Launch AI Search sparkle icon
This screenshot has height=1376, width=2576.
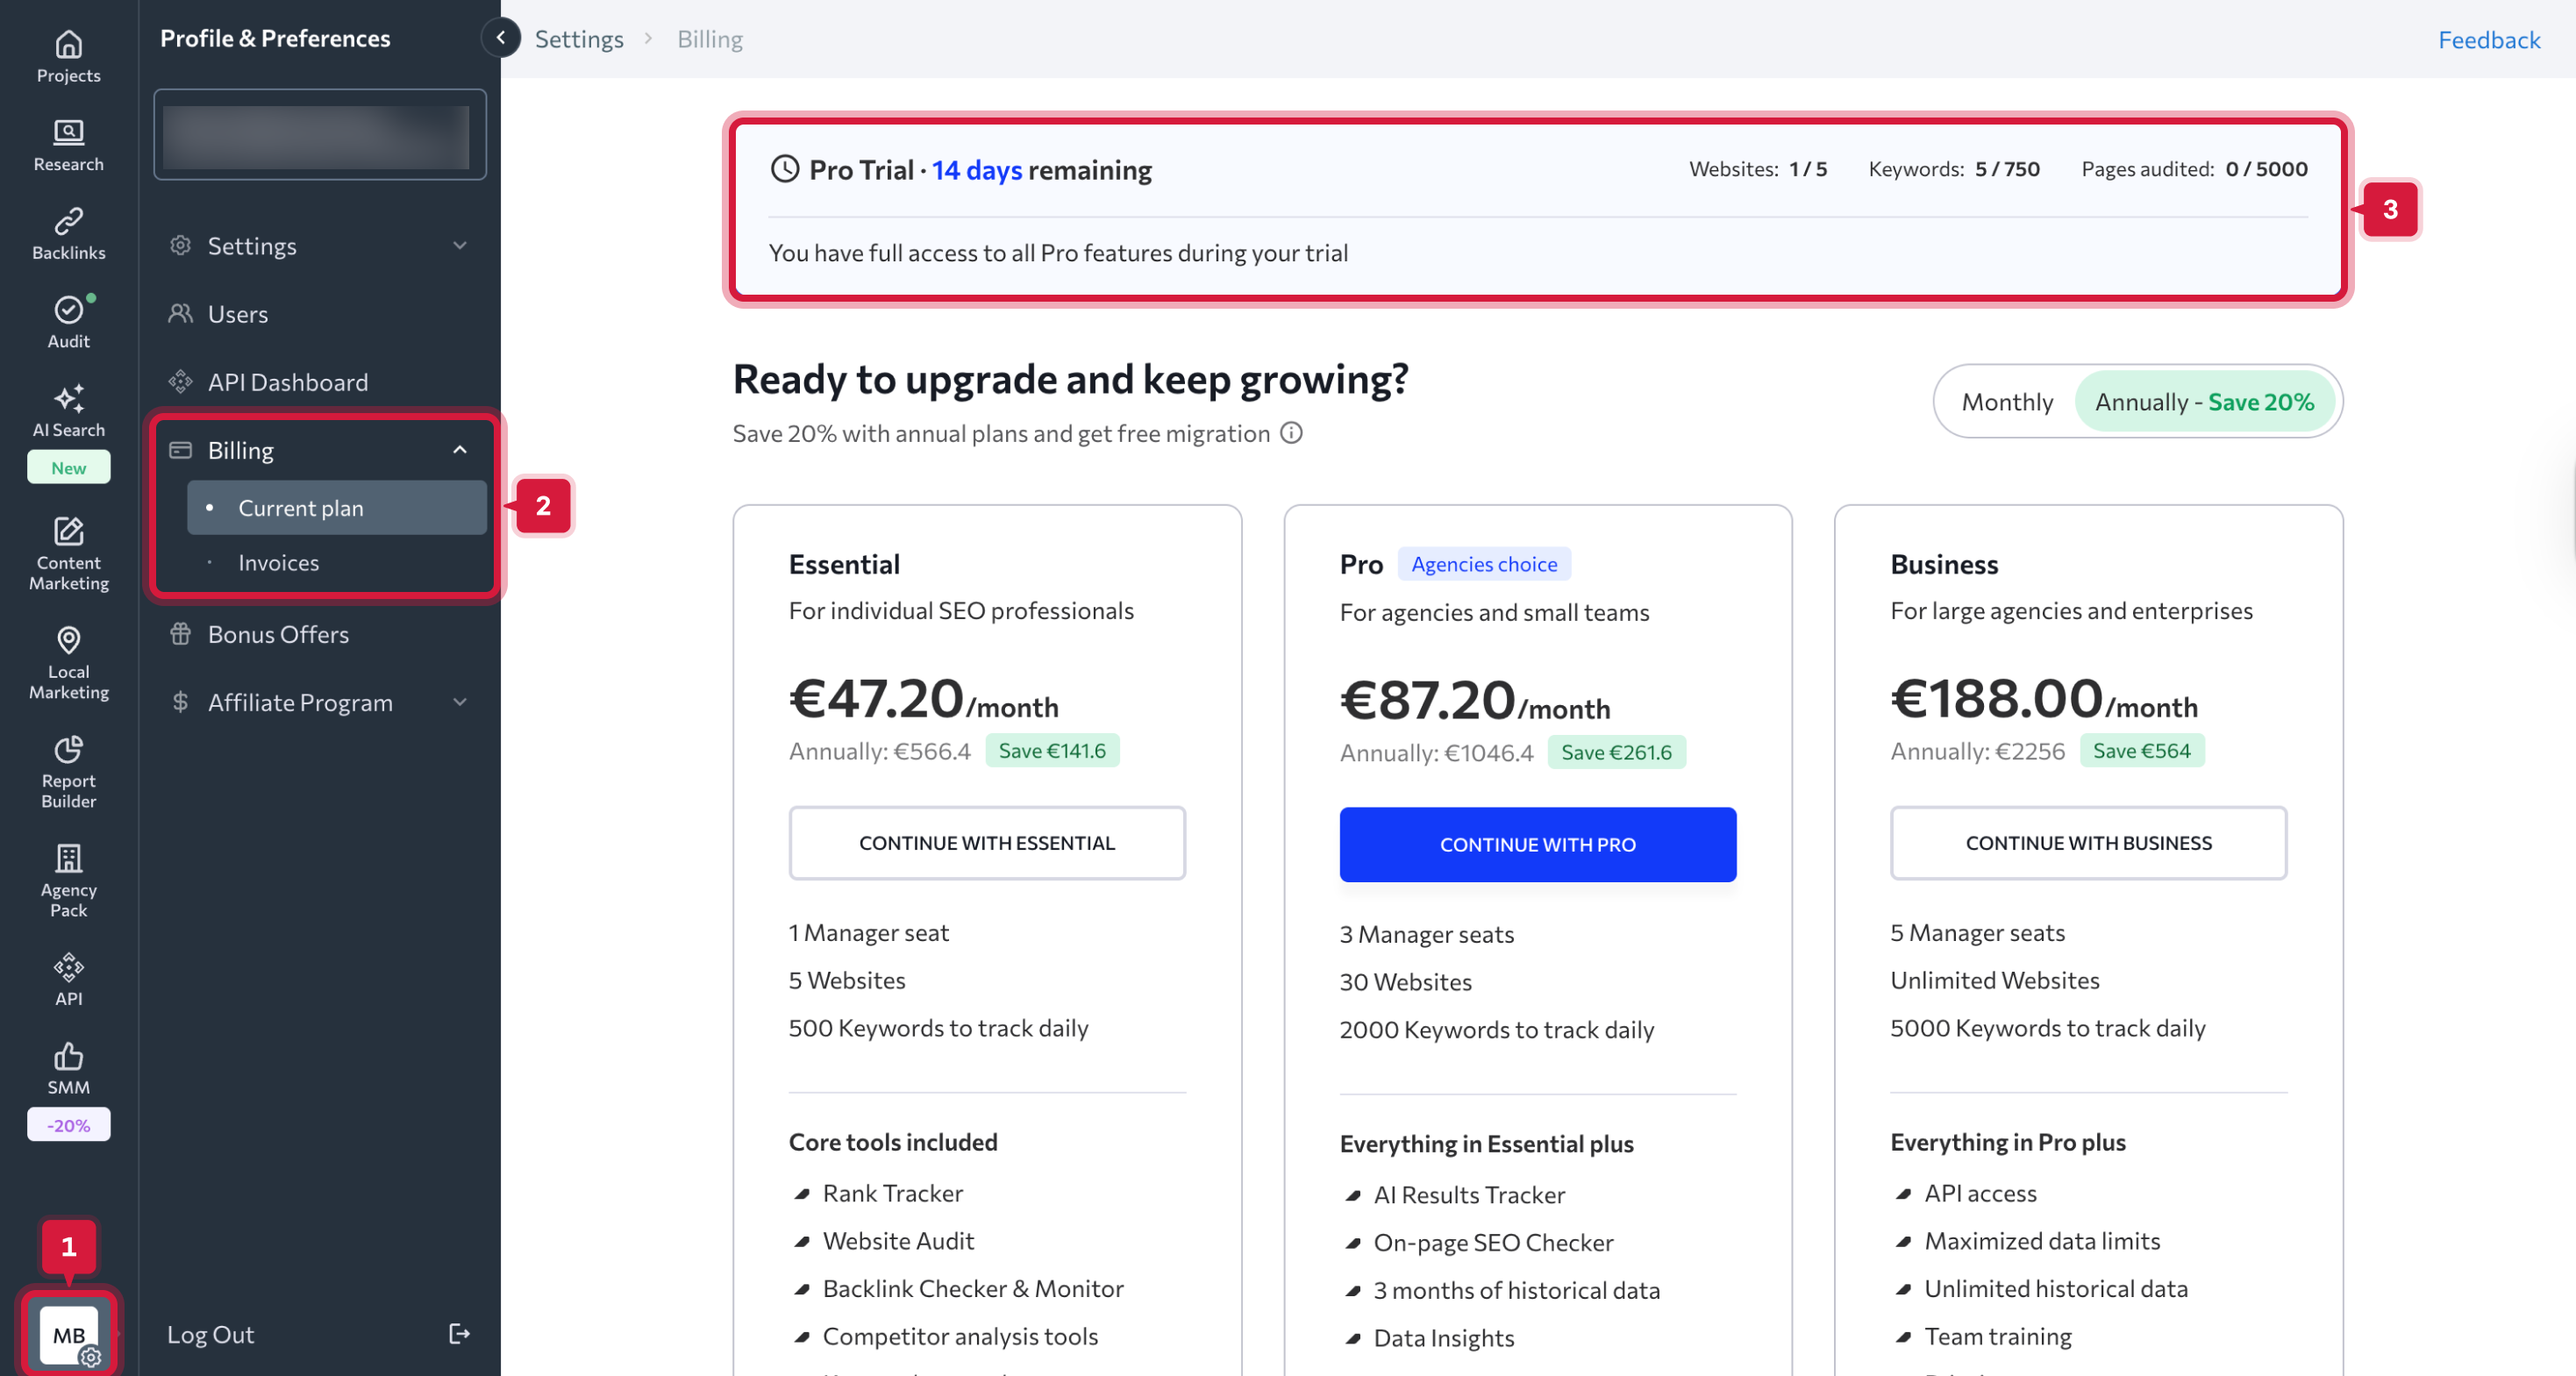(x=68, y=399)
